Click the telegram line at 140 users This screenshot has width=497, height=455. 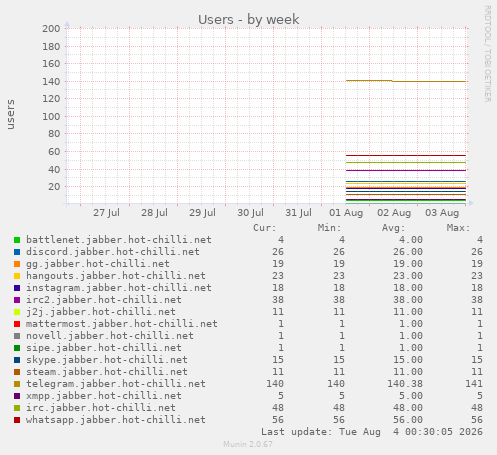406,81
